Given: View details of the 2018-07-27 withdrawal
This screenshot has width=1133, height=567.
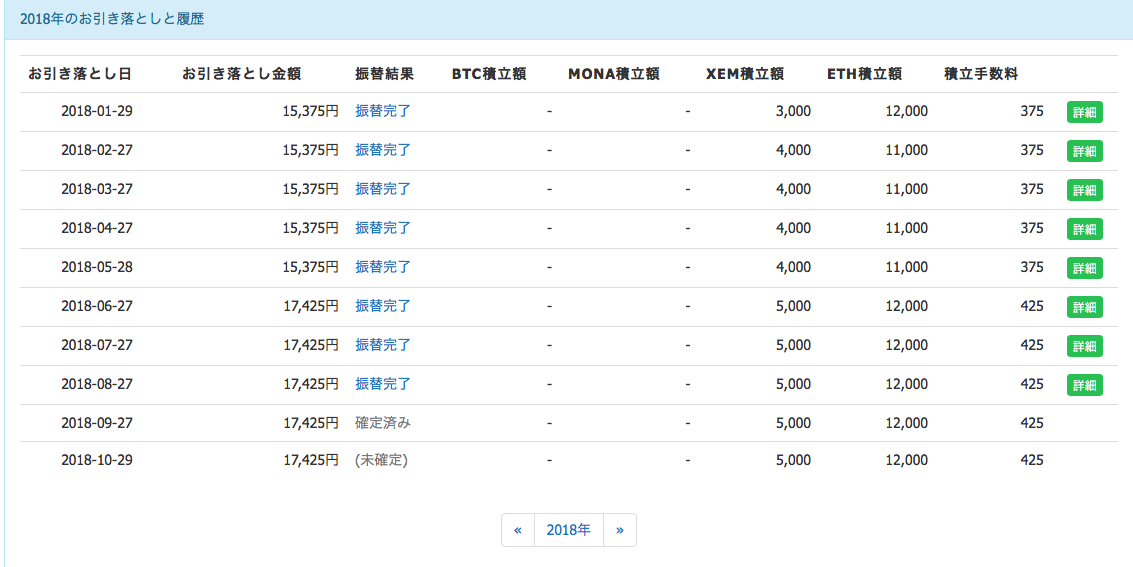Looking at the screenshot, I should 1084,346.
